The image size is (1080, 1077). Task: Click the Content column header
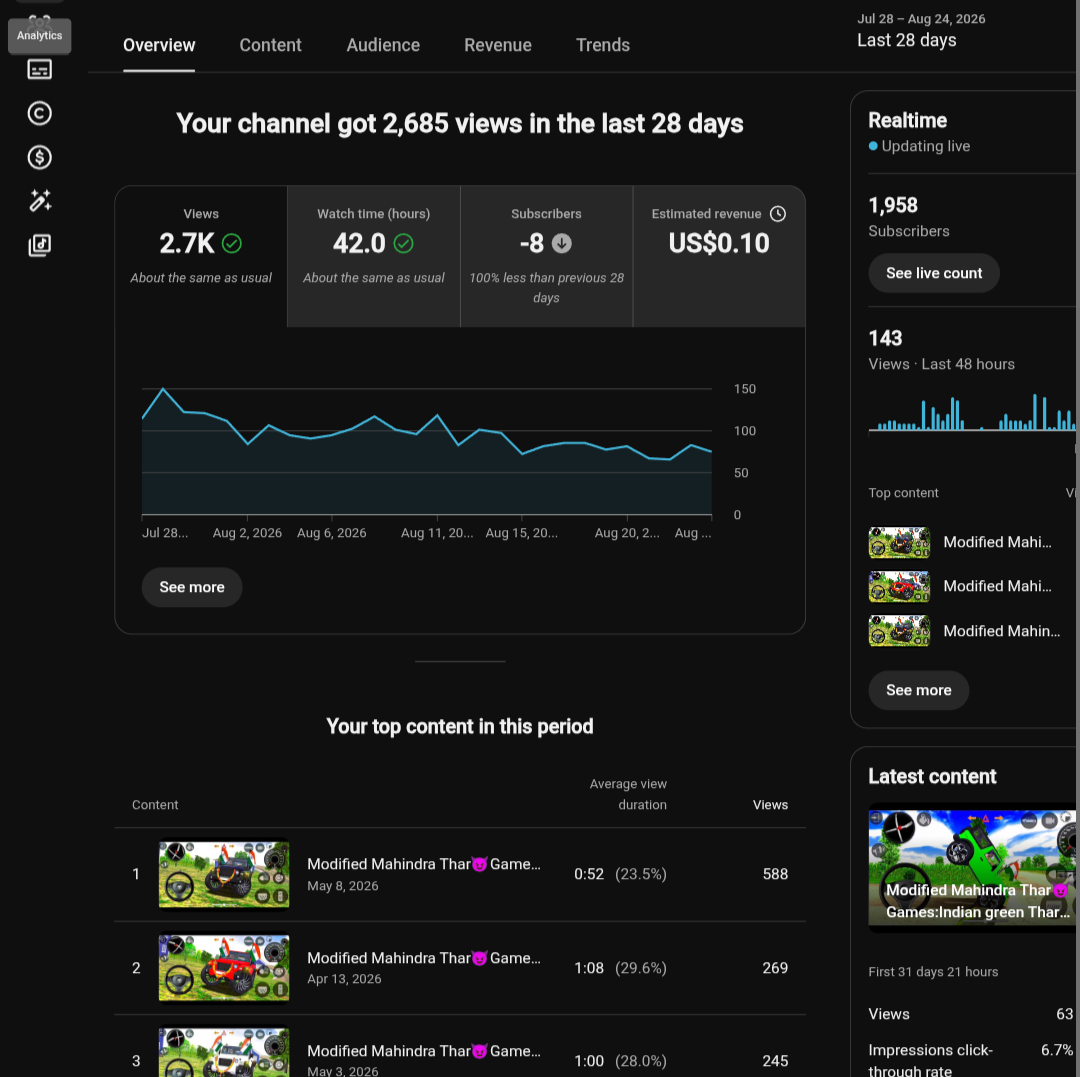155,804
